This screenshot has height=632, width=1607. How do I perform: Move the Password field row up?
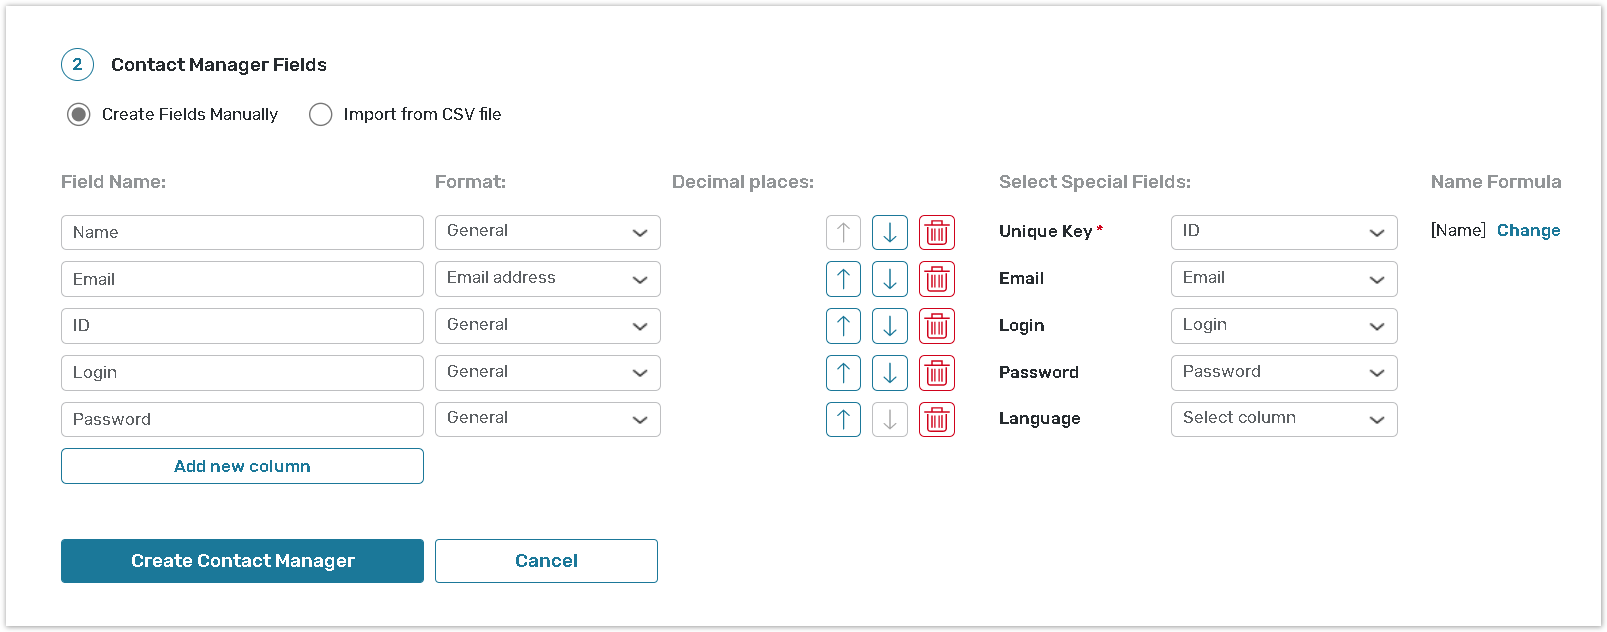[x=843, y=420]
